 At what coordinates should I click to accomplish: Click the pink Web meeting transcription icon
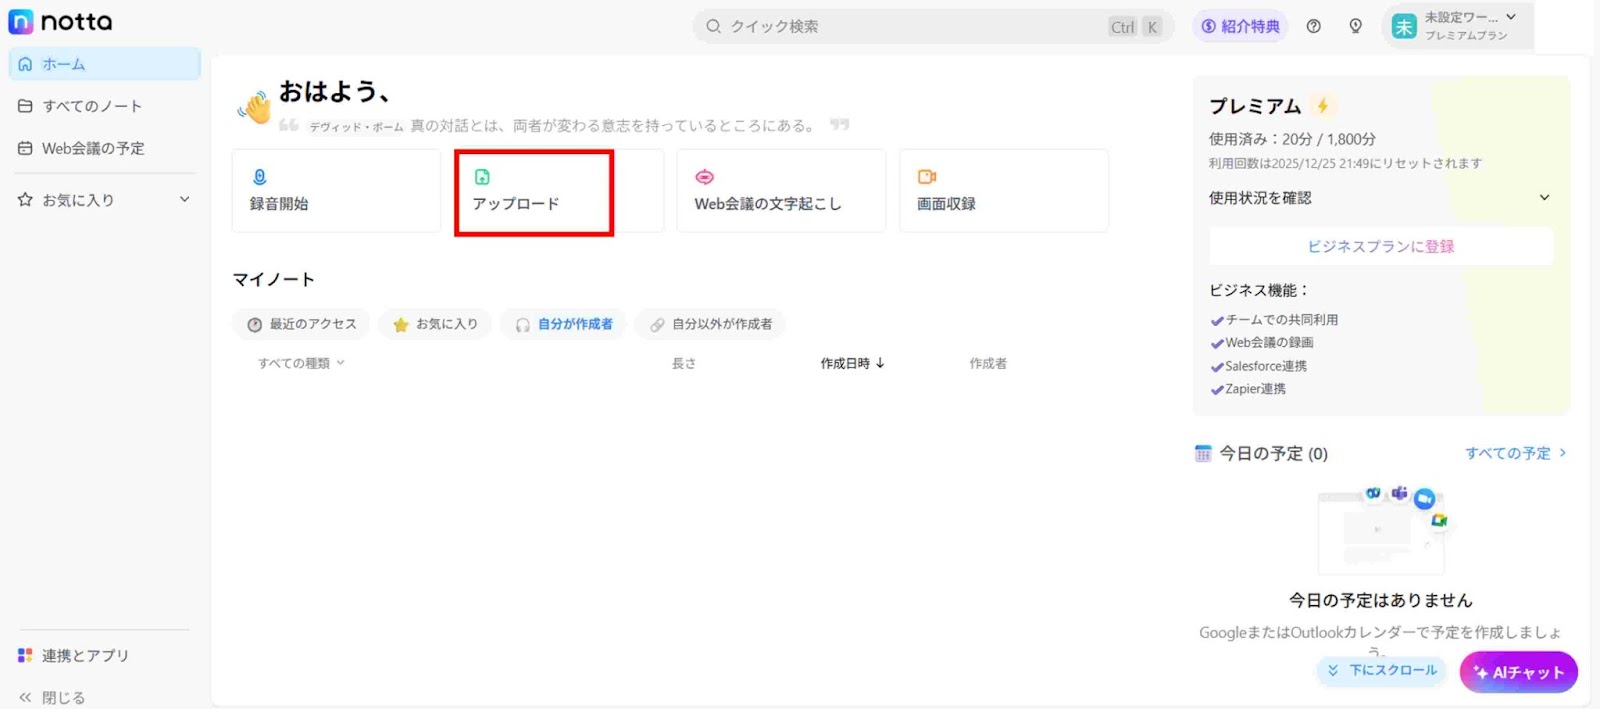[x=705, y=177]
